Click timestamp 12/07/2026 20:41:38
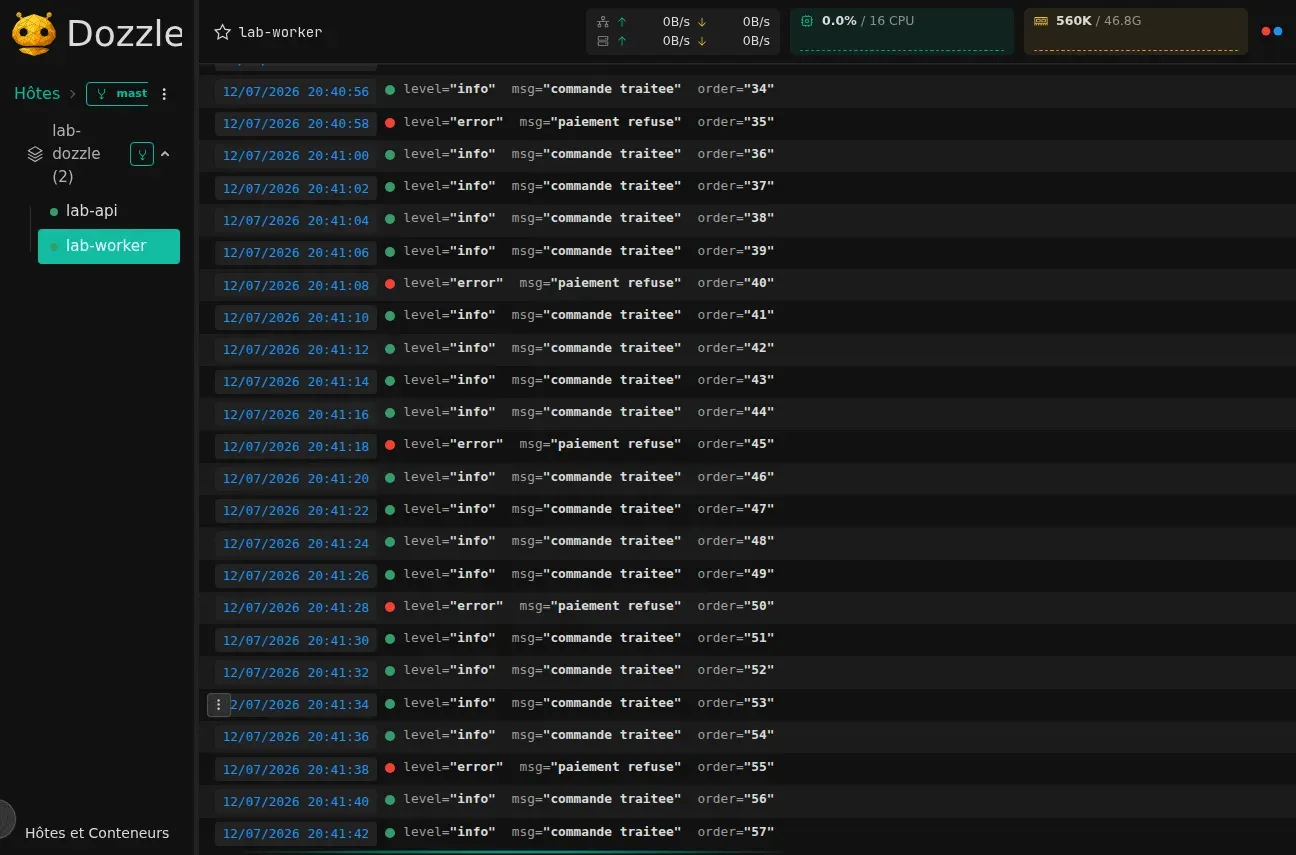Screen dimensions: 1296x855 pyautogui.click(x=296, y=770)
